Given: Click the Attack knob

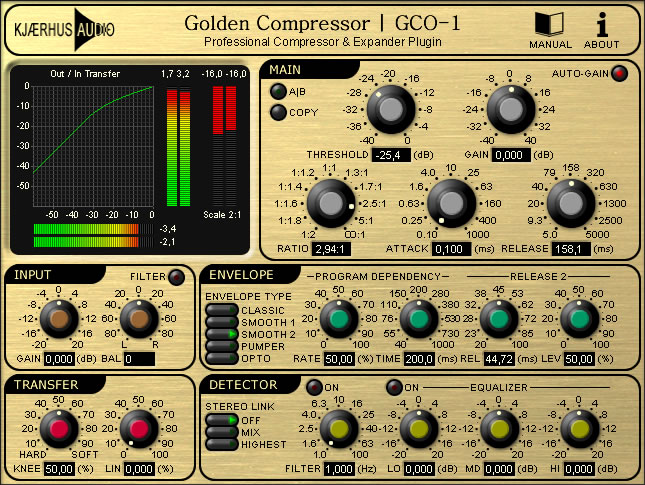Looking at the screenshot, I should point(451,203).
